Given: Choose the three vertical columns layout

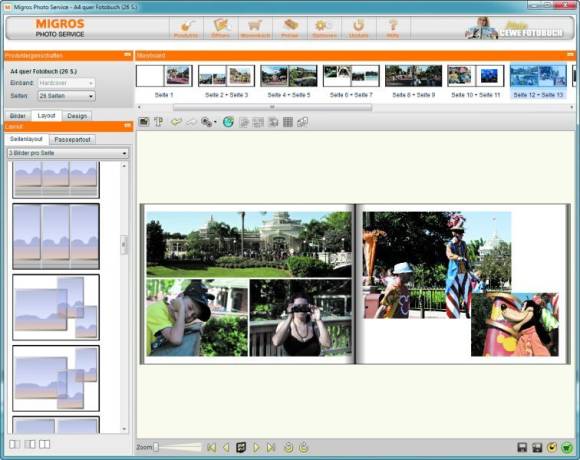Looking at the screenshot, I should (56, 236).
